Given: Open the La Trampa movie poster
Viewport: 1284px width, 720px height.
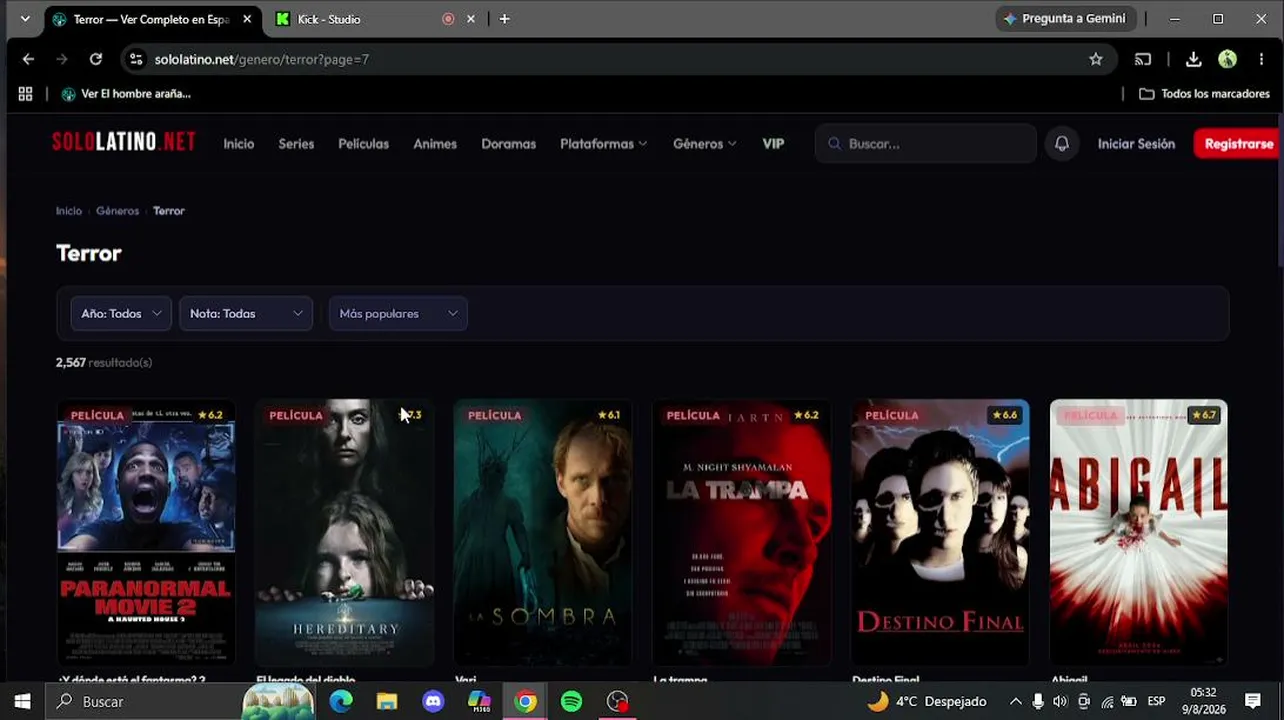Looking at the screenshot, I should pyautogui.click(x=741, y=533).
